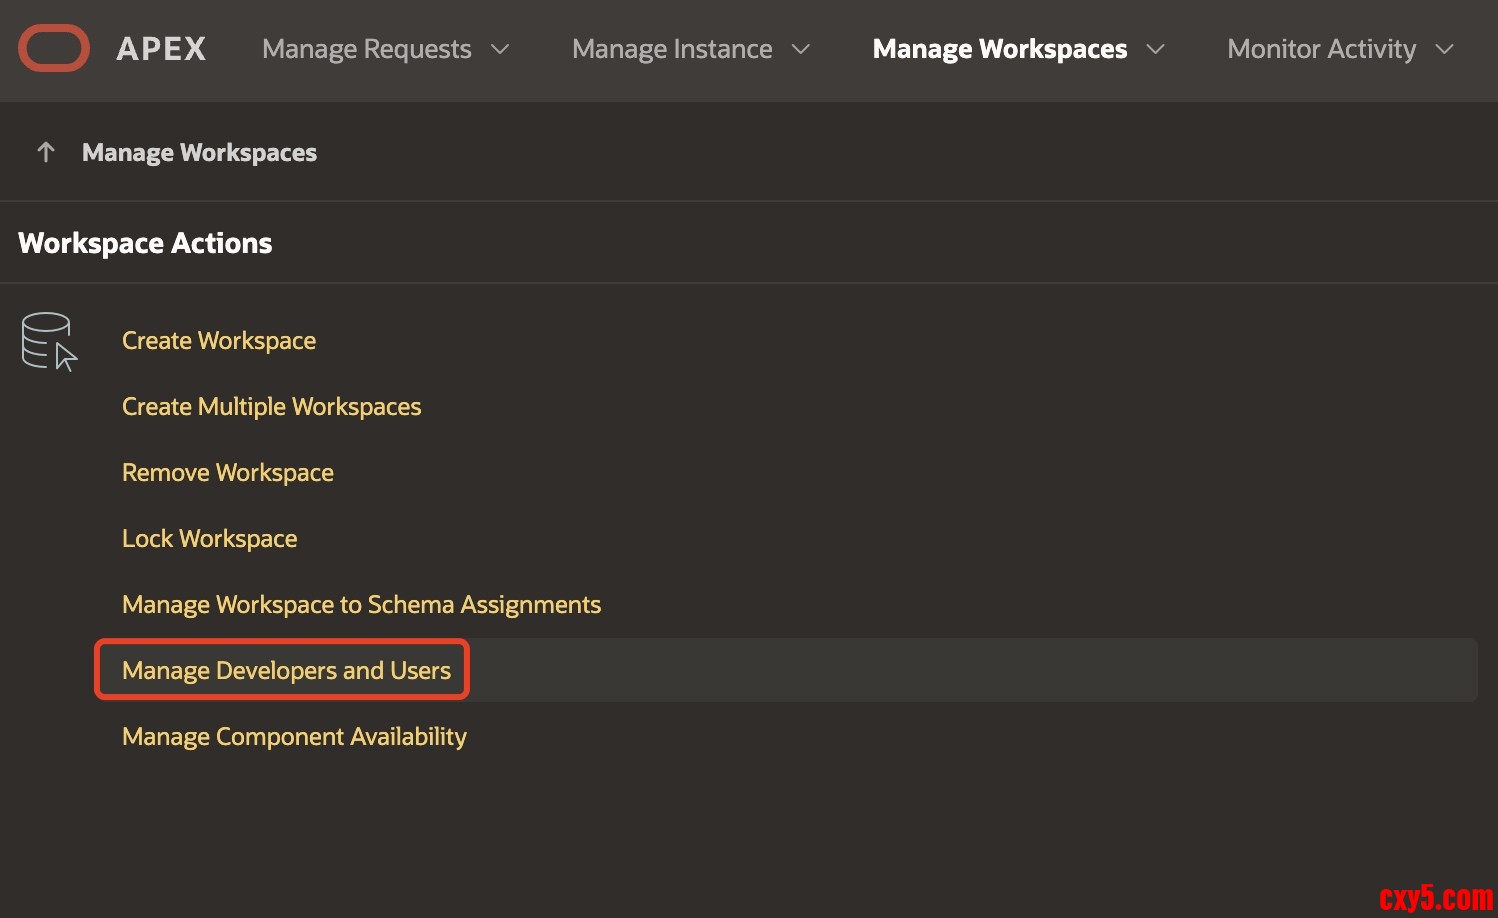Image resolution: width=1498 pixels, height=918 pixels.
Task: Go to Lock Workspace
Action: click(x=209, y=539)
